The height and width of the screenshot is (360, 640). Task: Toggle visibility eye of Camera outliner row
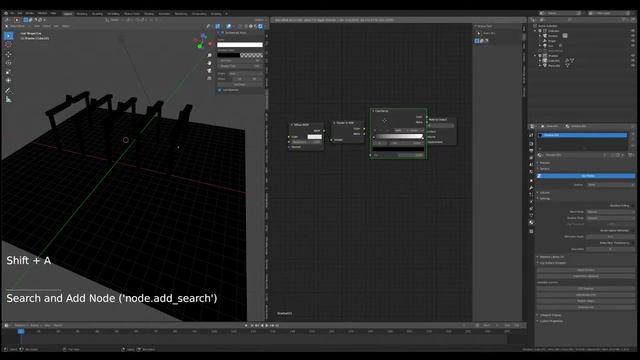point(633,36)
